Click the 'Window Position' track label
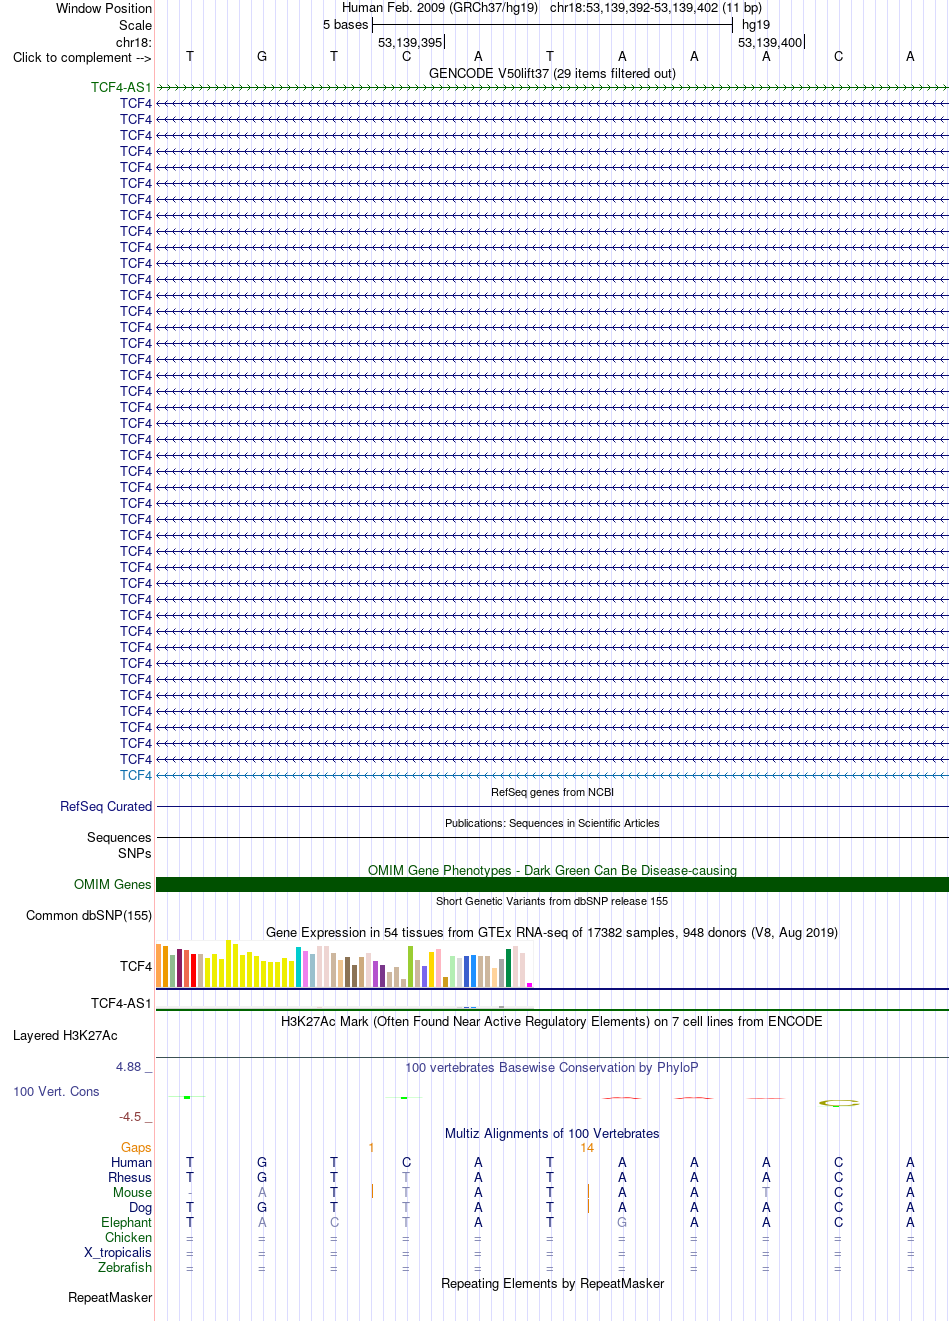The image size is (950, 1321). pos(104,8)
